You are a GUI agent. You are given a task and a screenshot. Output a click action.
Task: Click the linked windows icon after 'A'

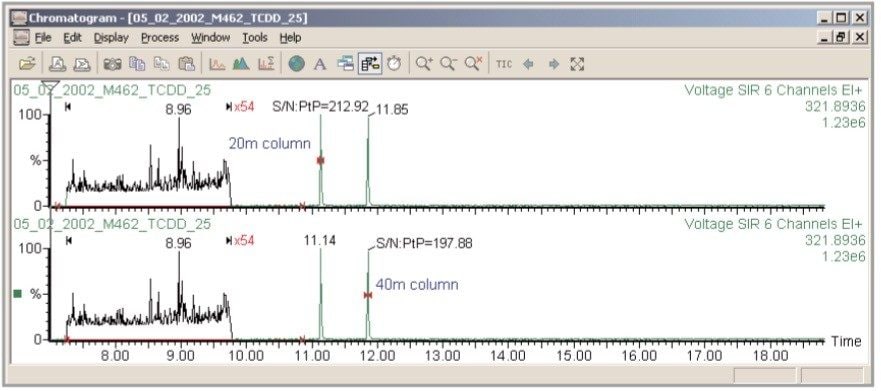point(345,64)
